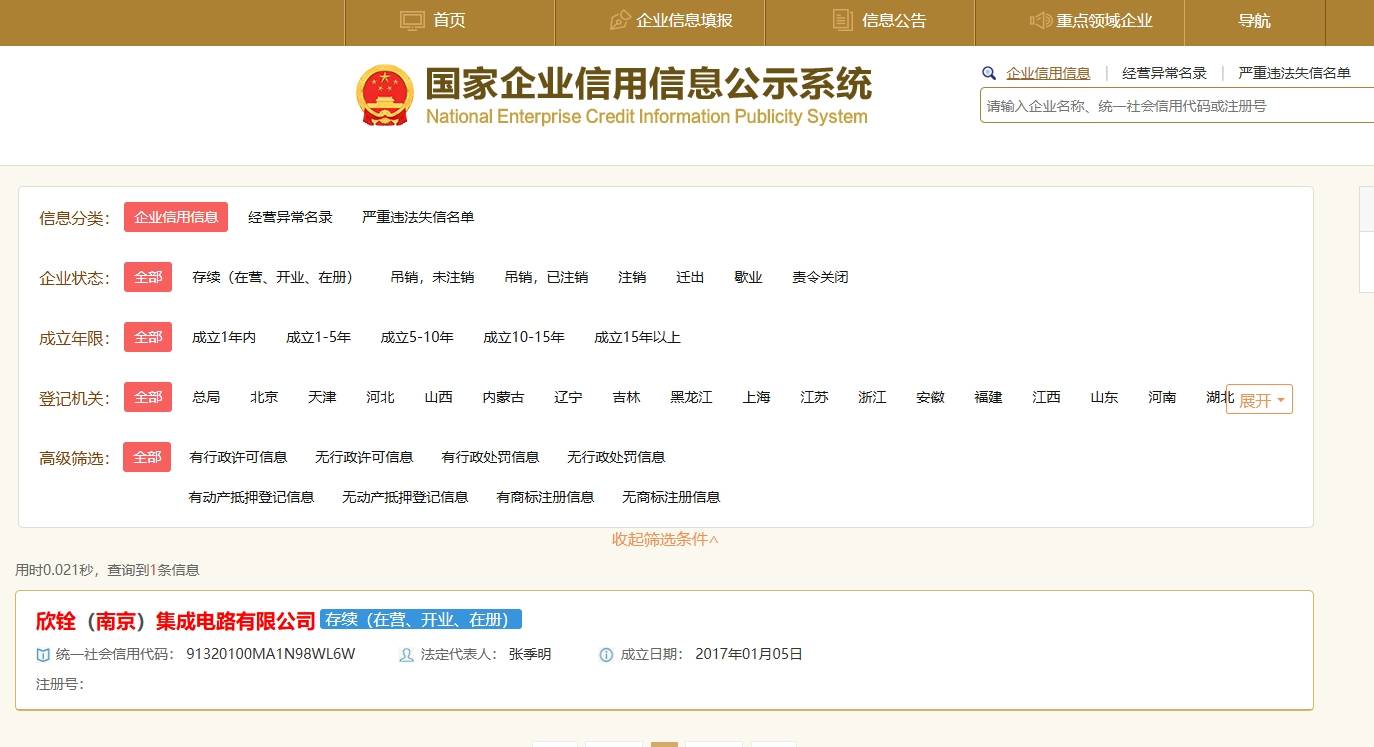Filter by 成立1年内
This screenshot has width=1374, height=747.
click(x=224, y=337)
